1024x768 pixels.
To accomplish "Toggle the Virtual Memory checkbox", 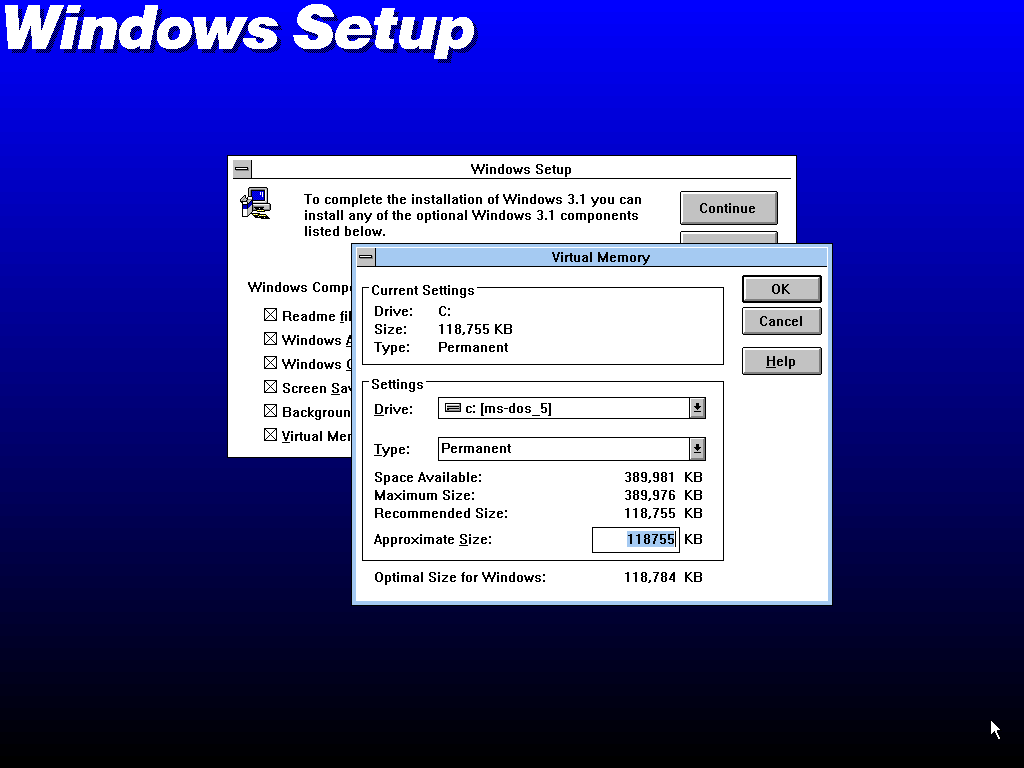I will point(270,435).
